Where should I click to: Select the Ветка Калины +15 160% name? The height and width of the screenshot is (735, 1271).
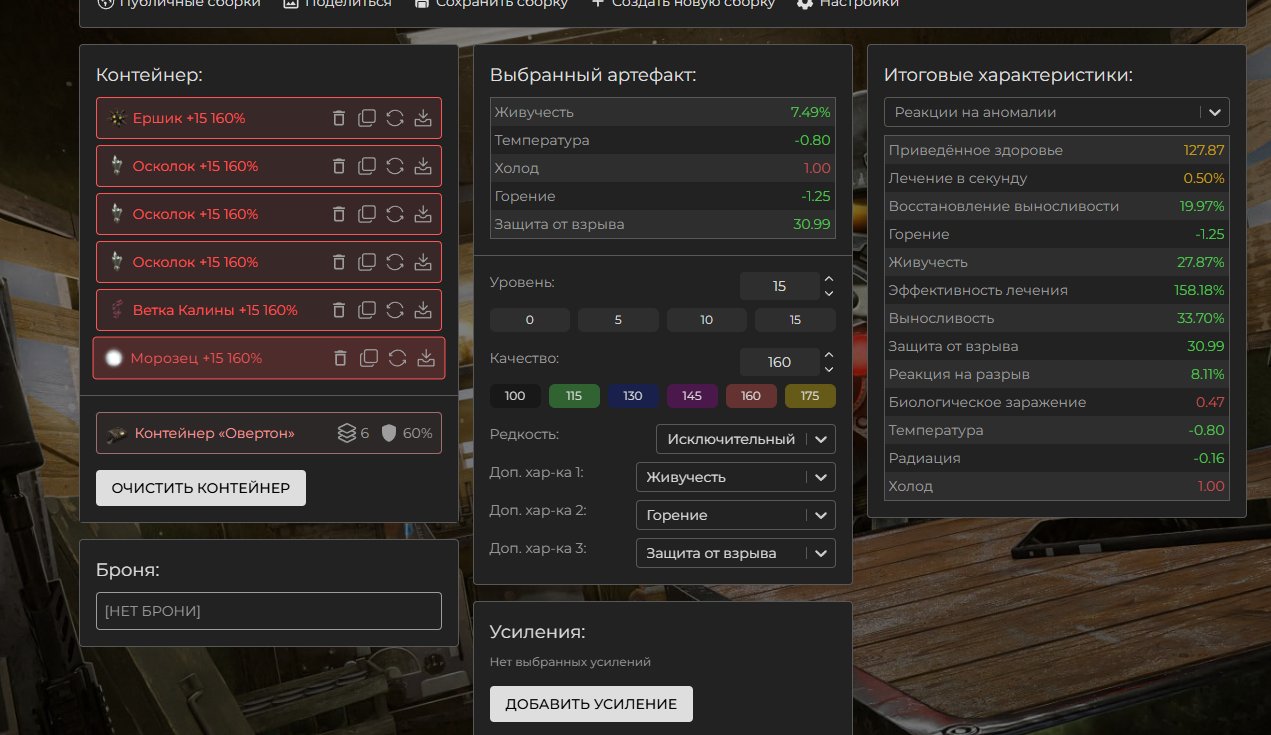[x=215, y=310]
